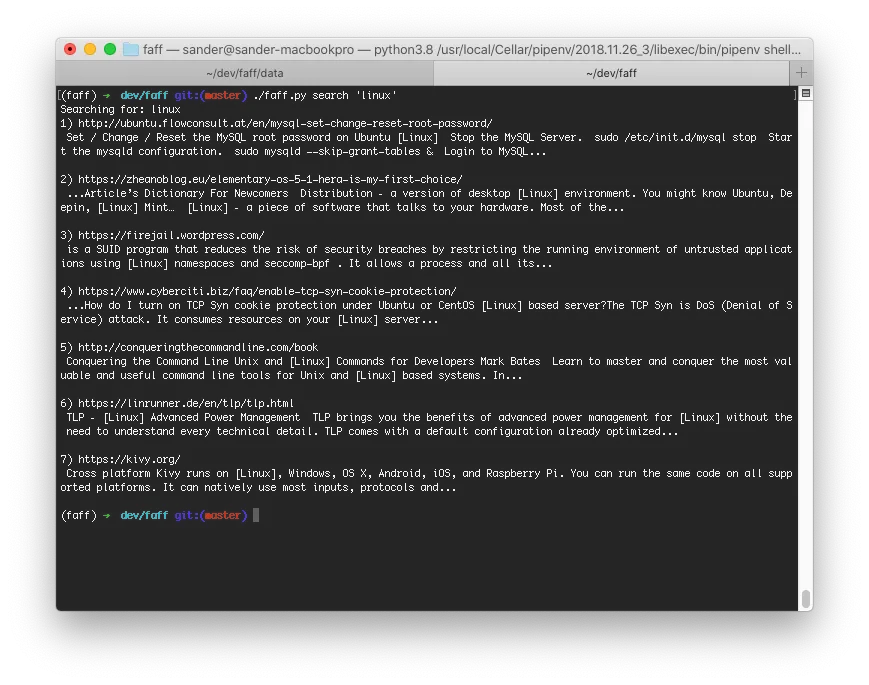Click 'Advanced Power Management' in TLP result
The width and height of the screenshot is (869, 685).
(224, 417)
